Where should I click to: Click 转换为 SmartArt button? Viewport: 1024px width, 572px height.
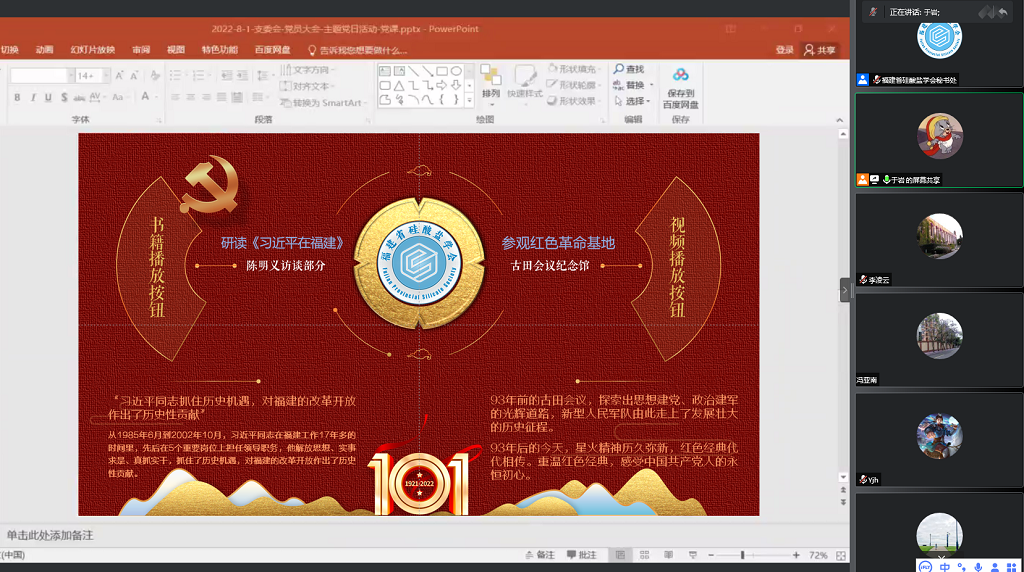coord(323,103)
